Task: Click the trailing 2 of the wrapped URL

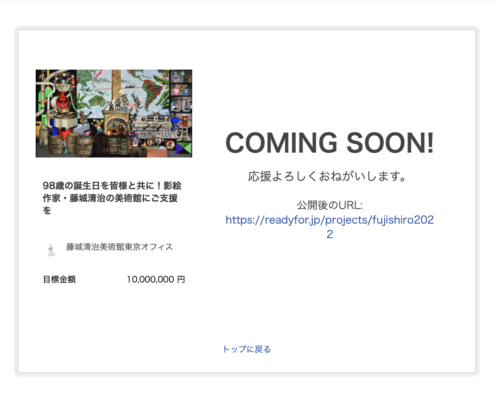Action: point(330,234)
